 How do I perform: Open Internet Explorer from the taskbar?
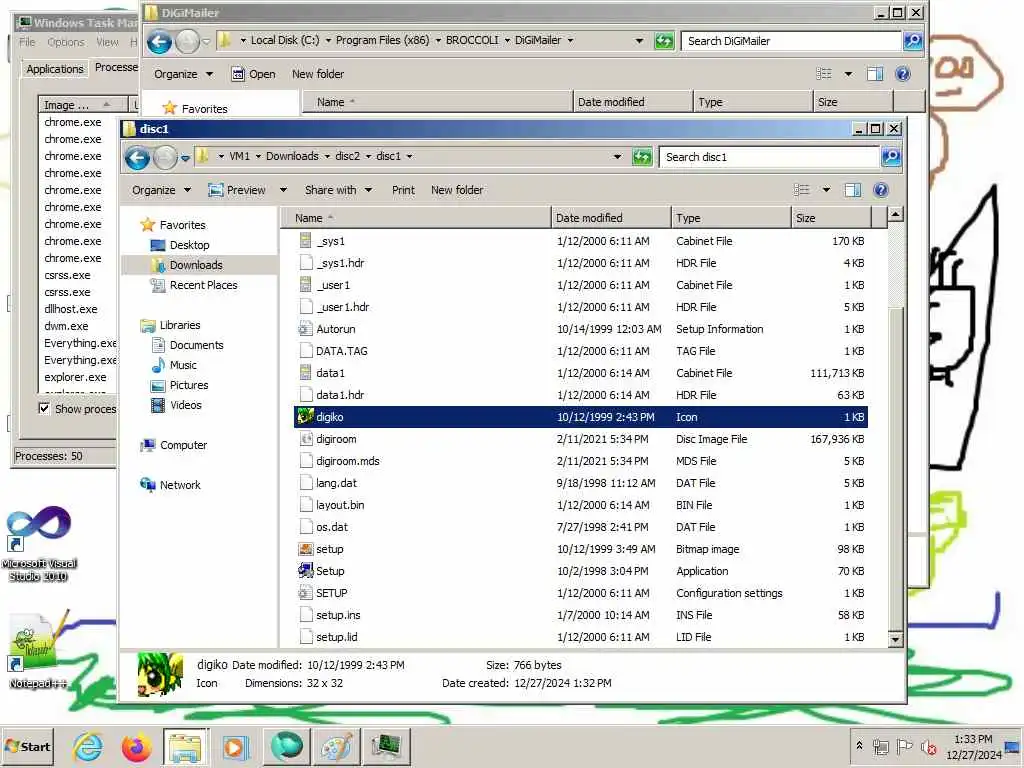point(88,746)
